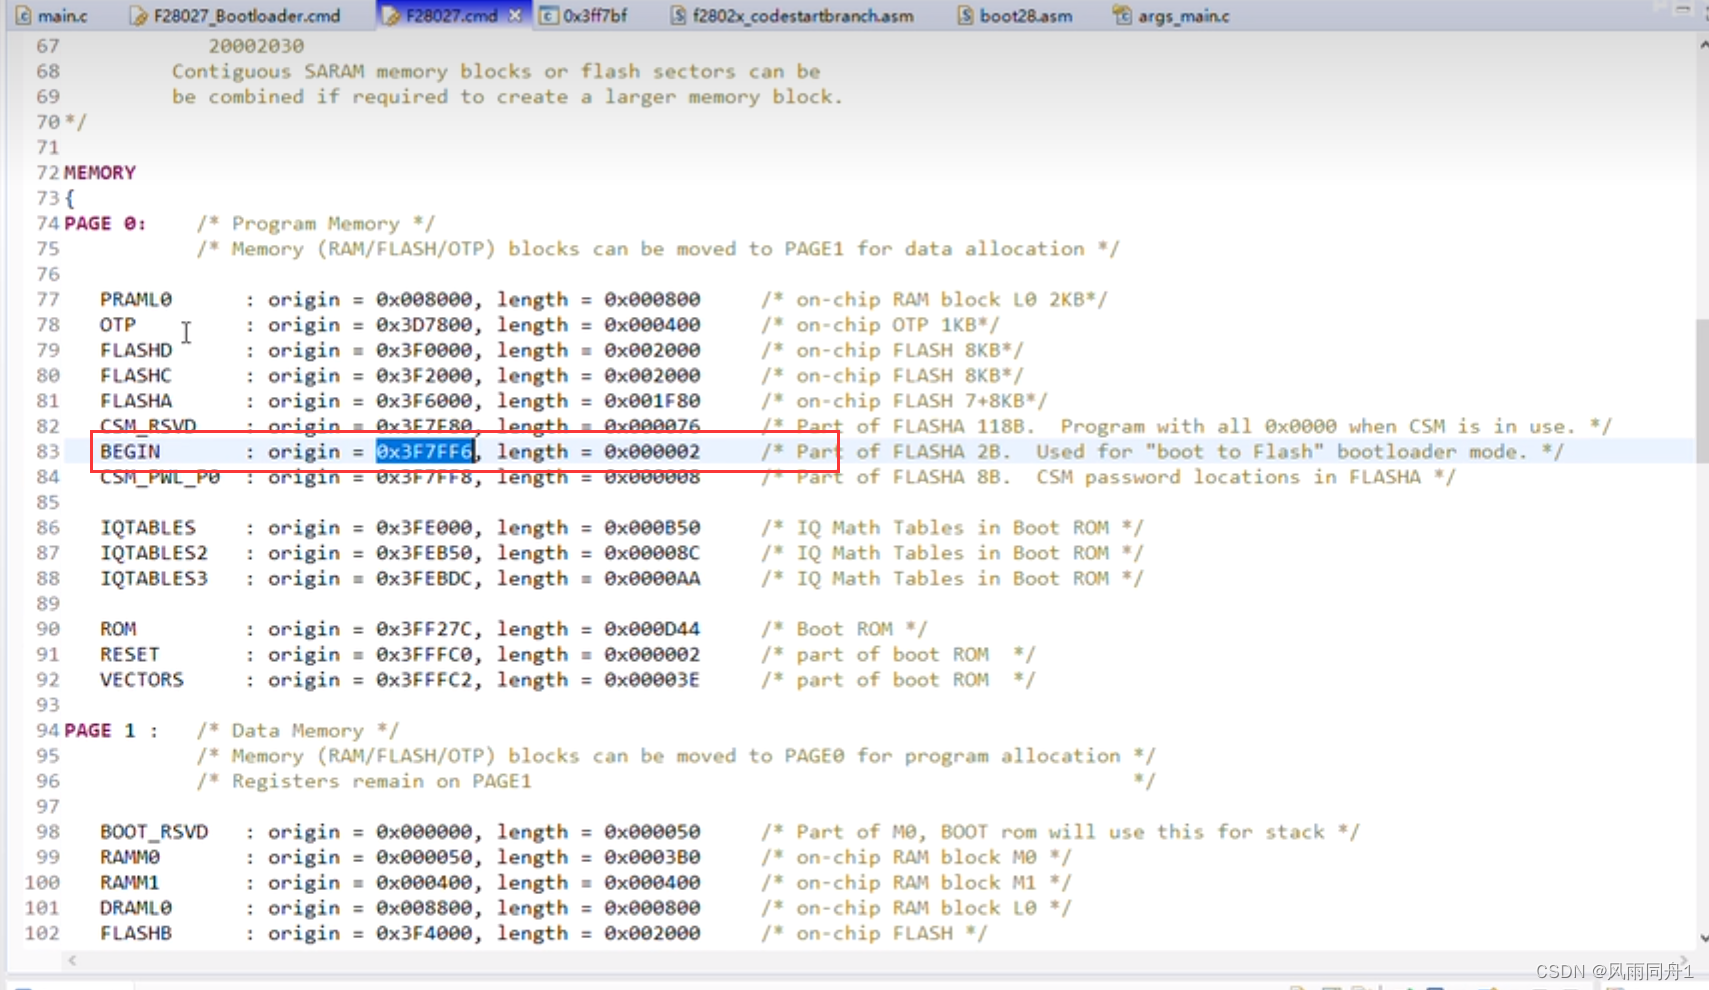This screenshot has height=990, width=1709.
Task: Click the '/* Program Memory */' comment
Action: coord(316,223)
